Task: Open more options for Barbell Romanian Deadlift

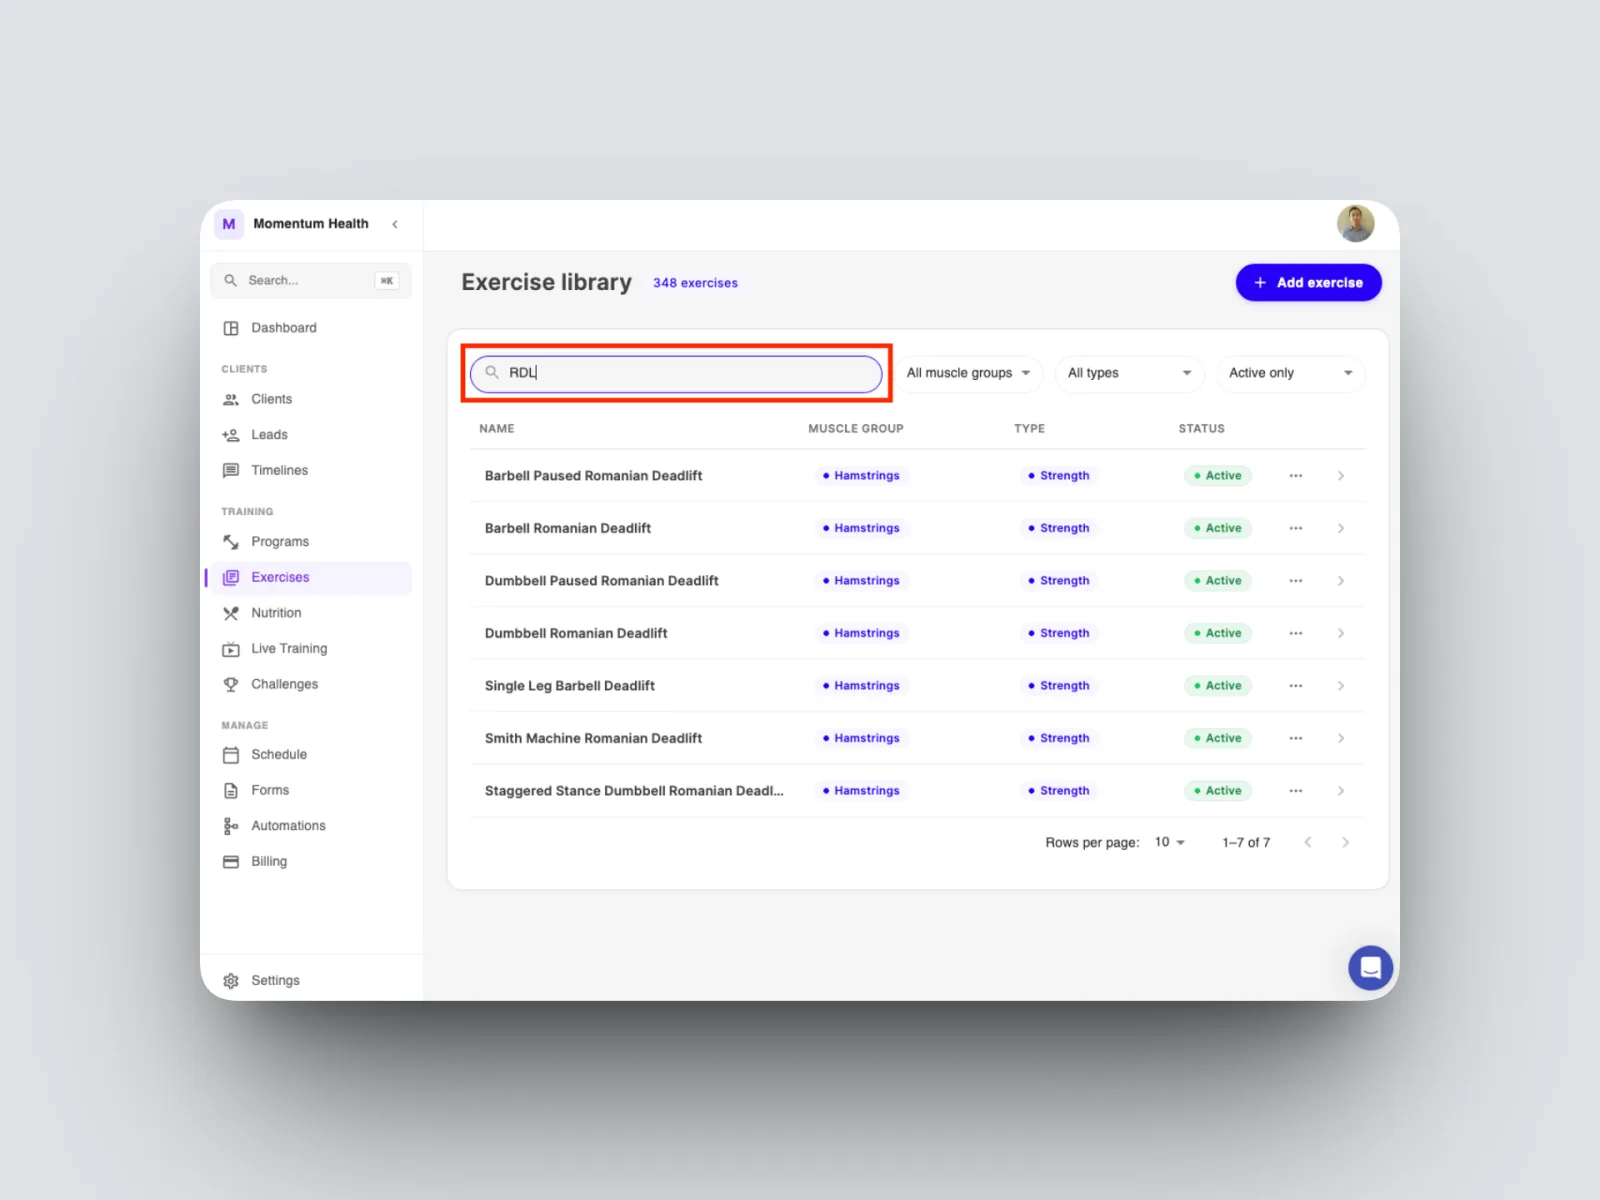Action: coord(1296,528)
